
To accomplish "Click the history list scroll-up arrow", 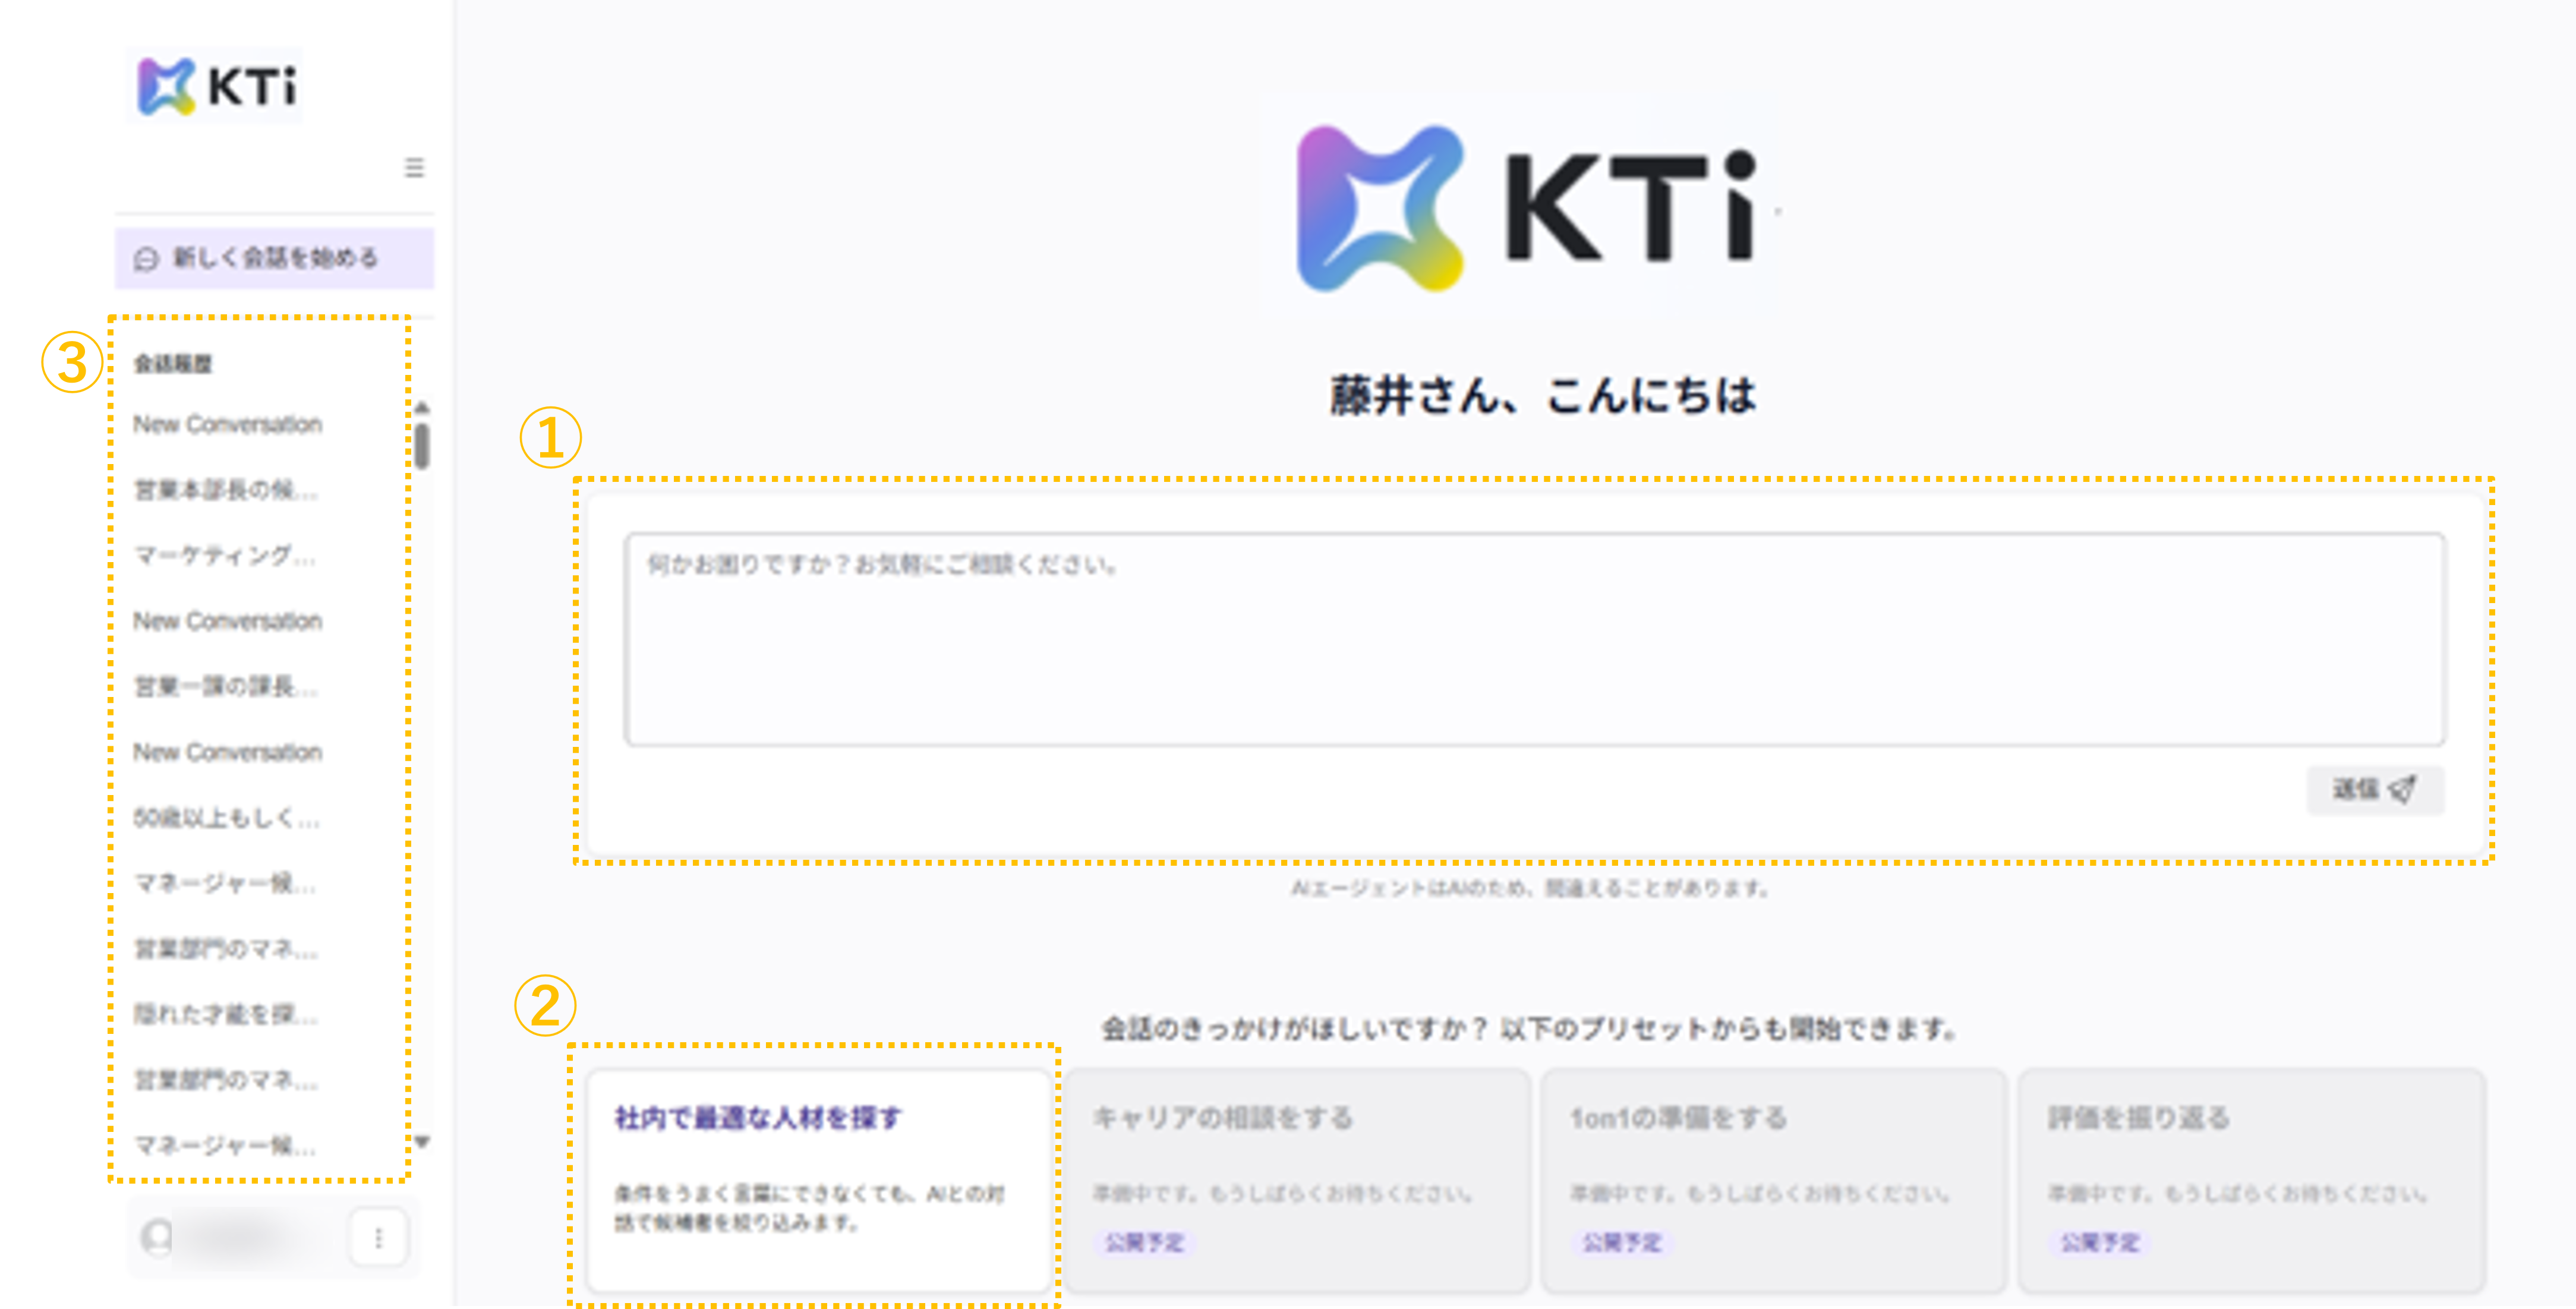I will [422, 408].
